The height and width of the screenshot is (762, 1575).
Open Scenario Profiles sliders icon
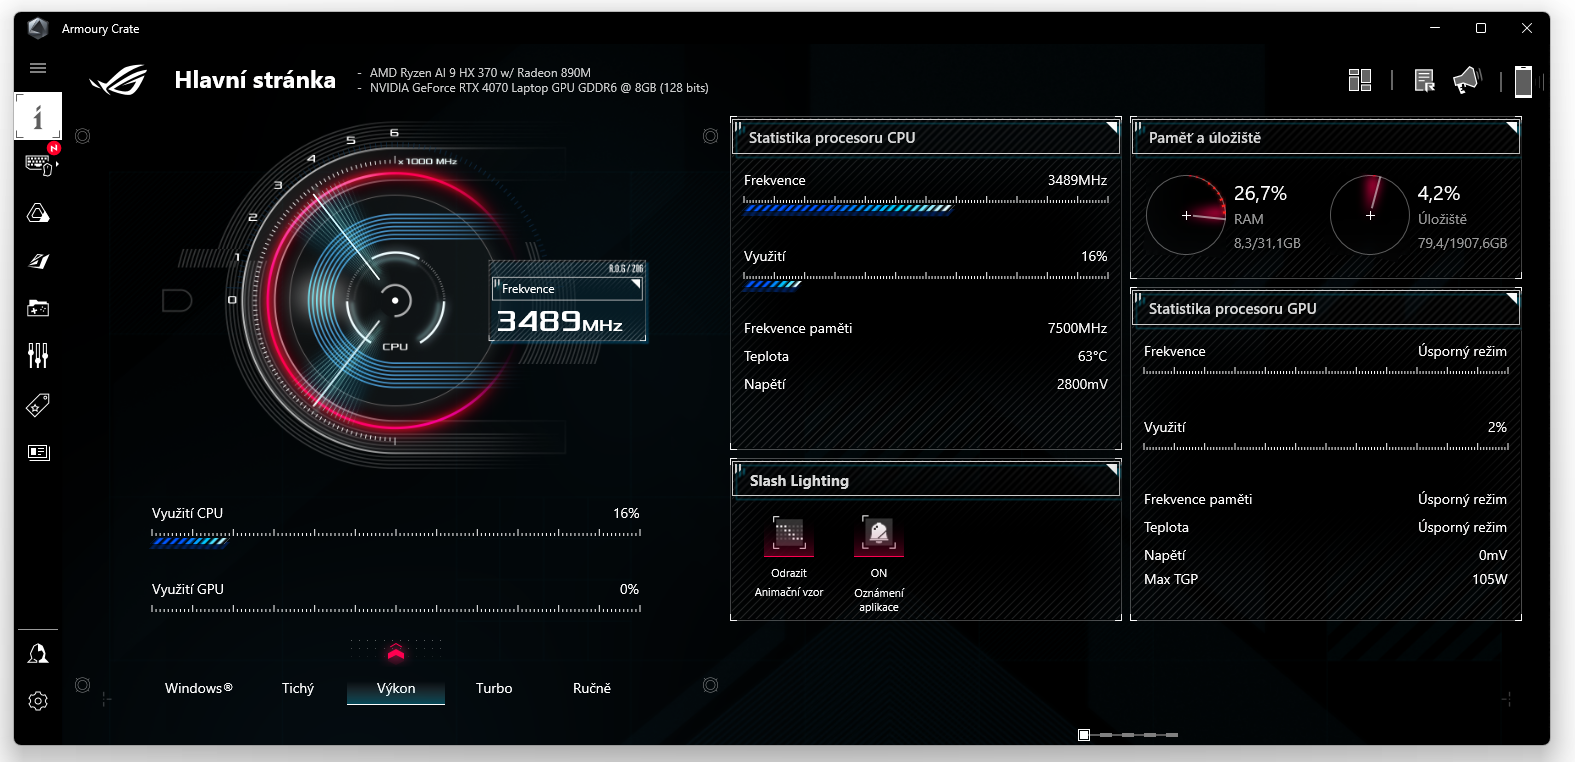click(38, 355)
